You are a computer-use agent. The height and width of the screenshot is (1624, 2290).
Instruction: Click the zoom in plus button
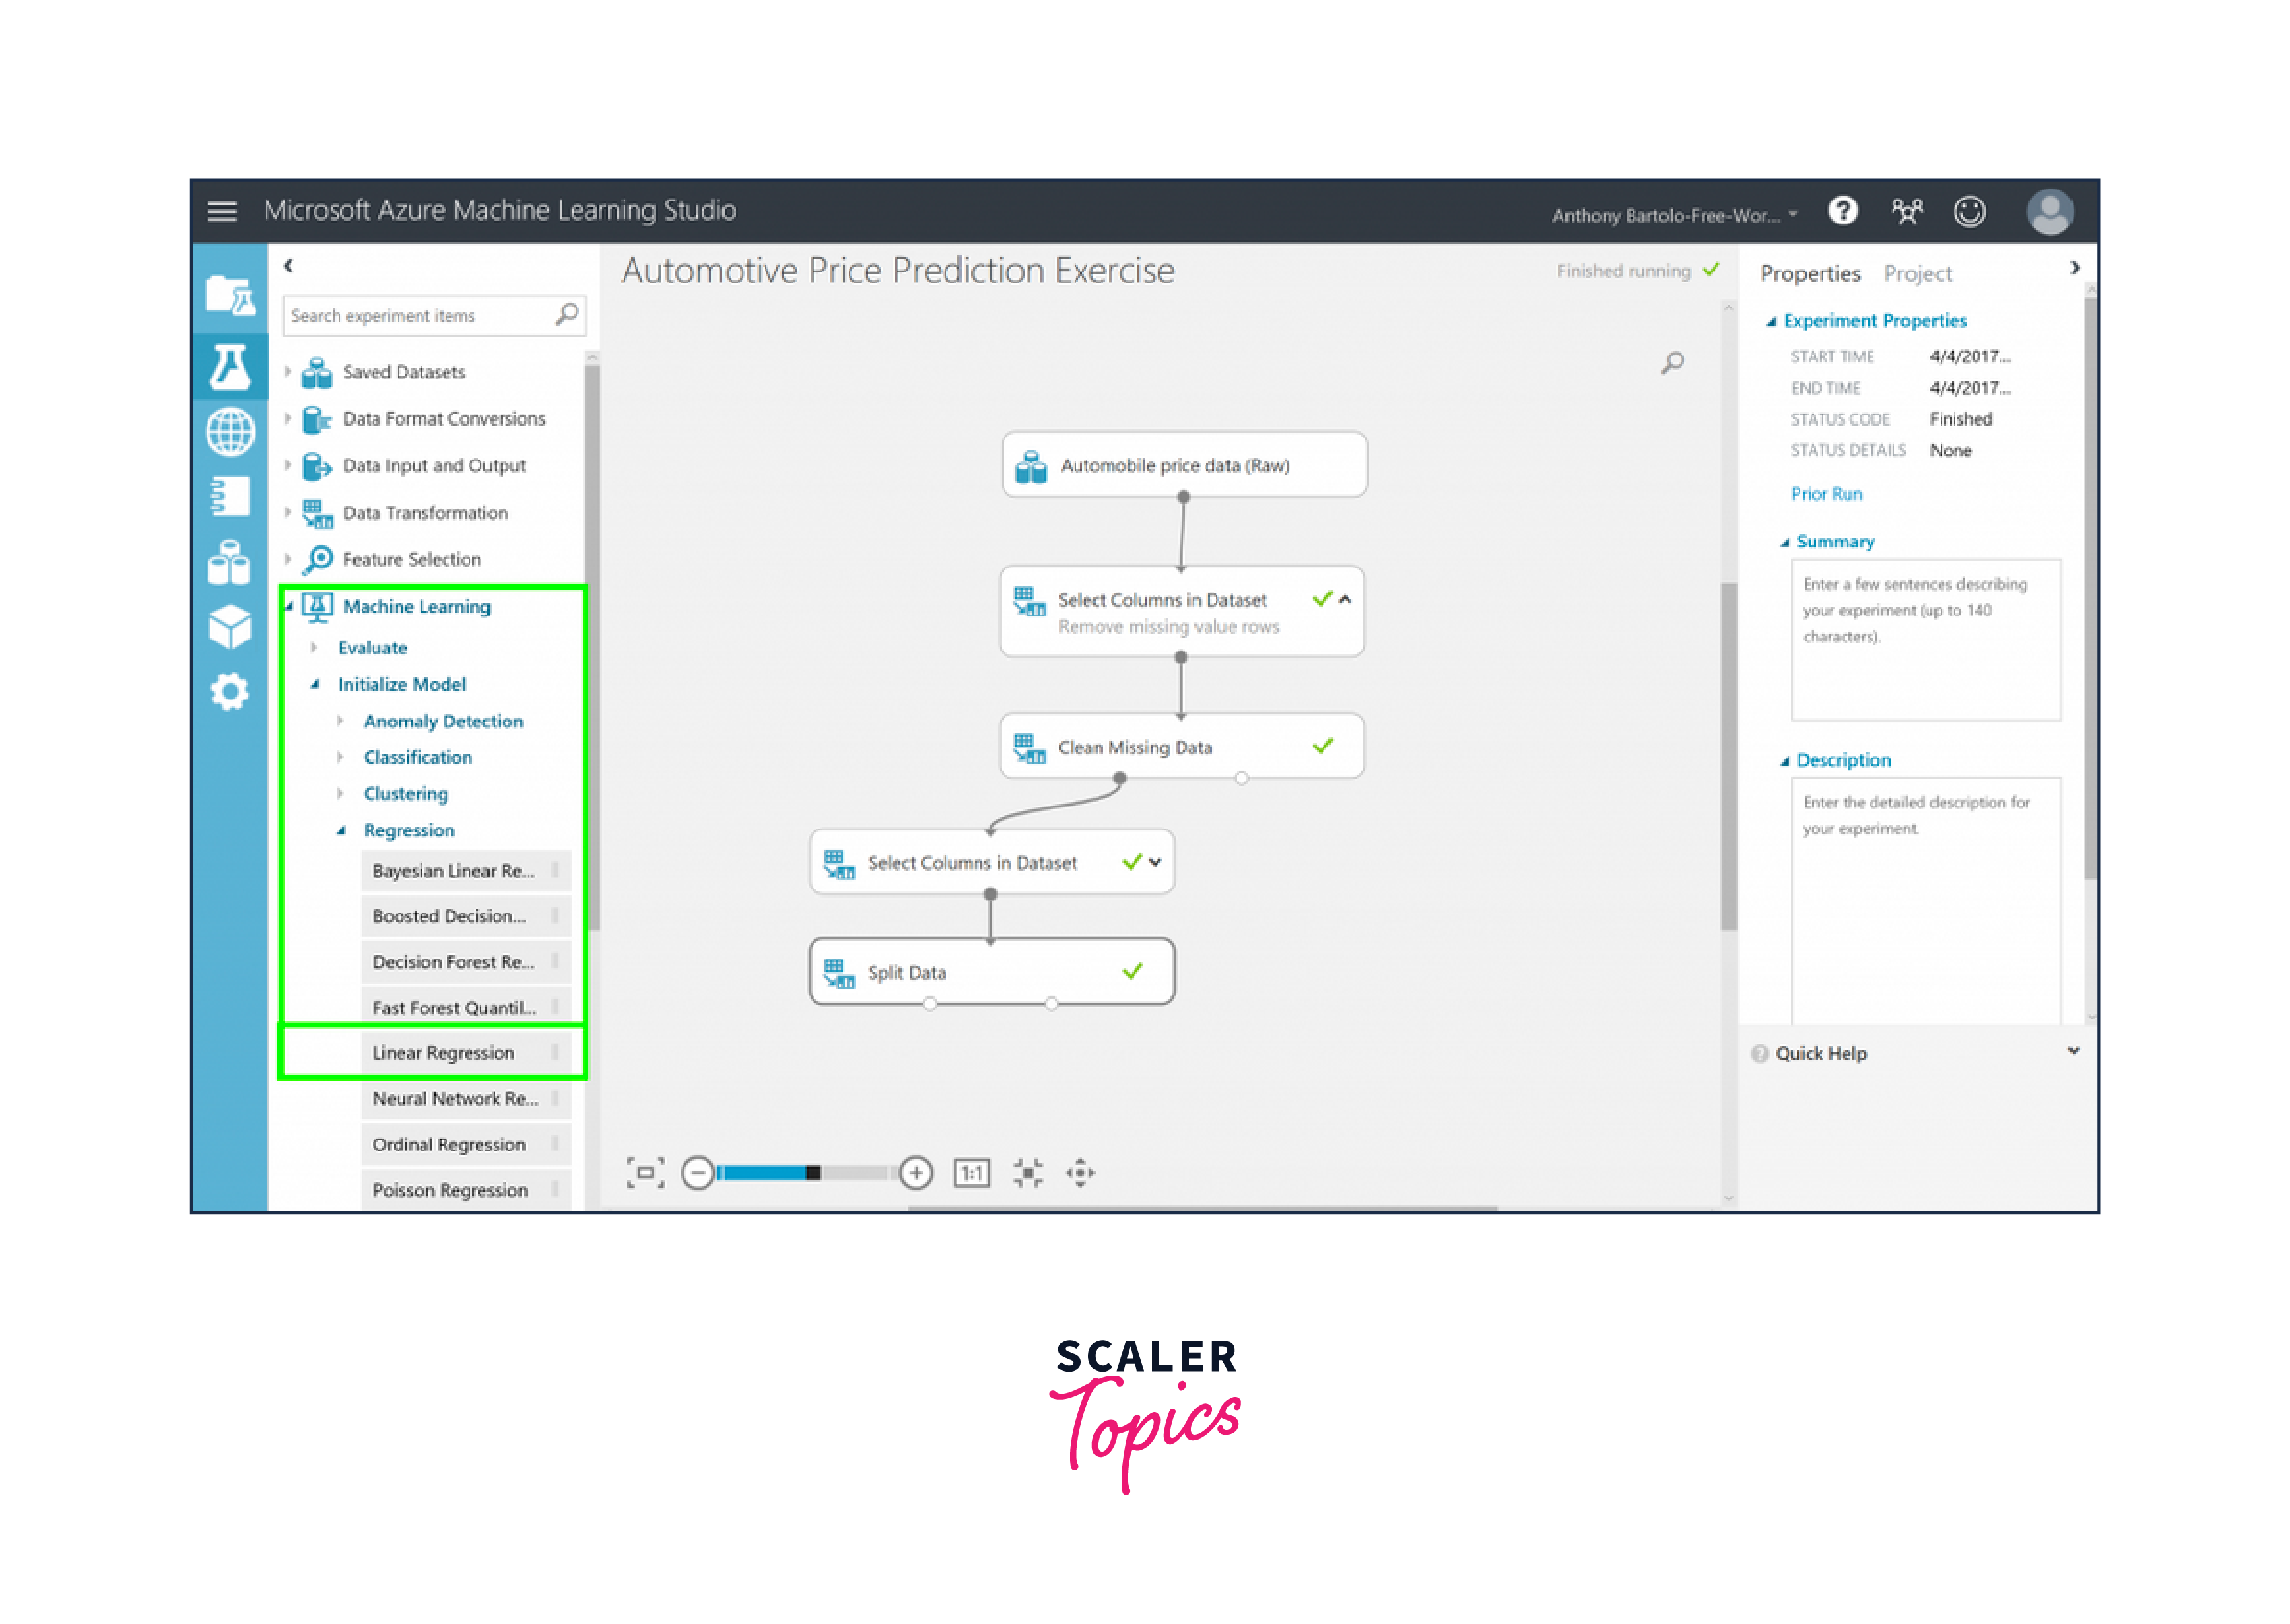[915, 1172]
